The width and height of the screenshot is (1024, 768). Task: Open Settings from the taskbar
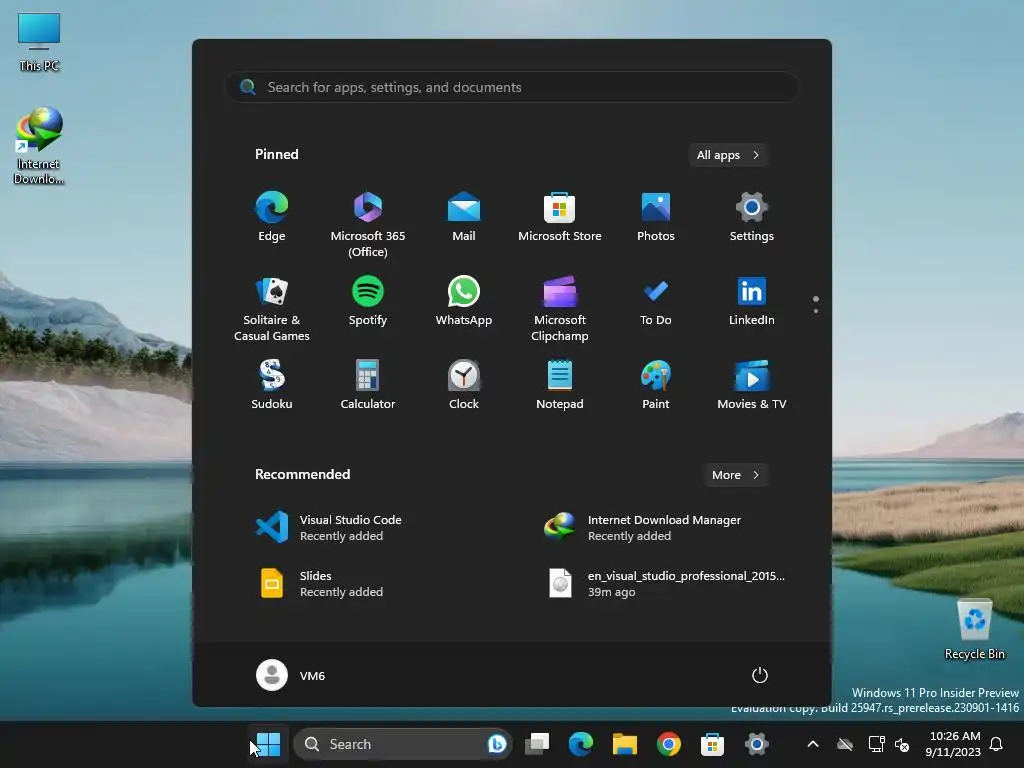tap(756, 744)
